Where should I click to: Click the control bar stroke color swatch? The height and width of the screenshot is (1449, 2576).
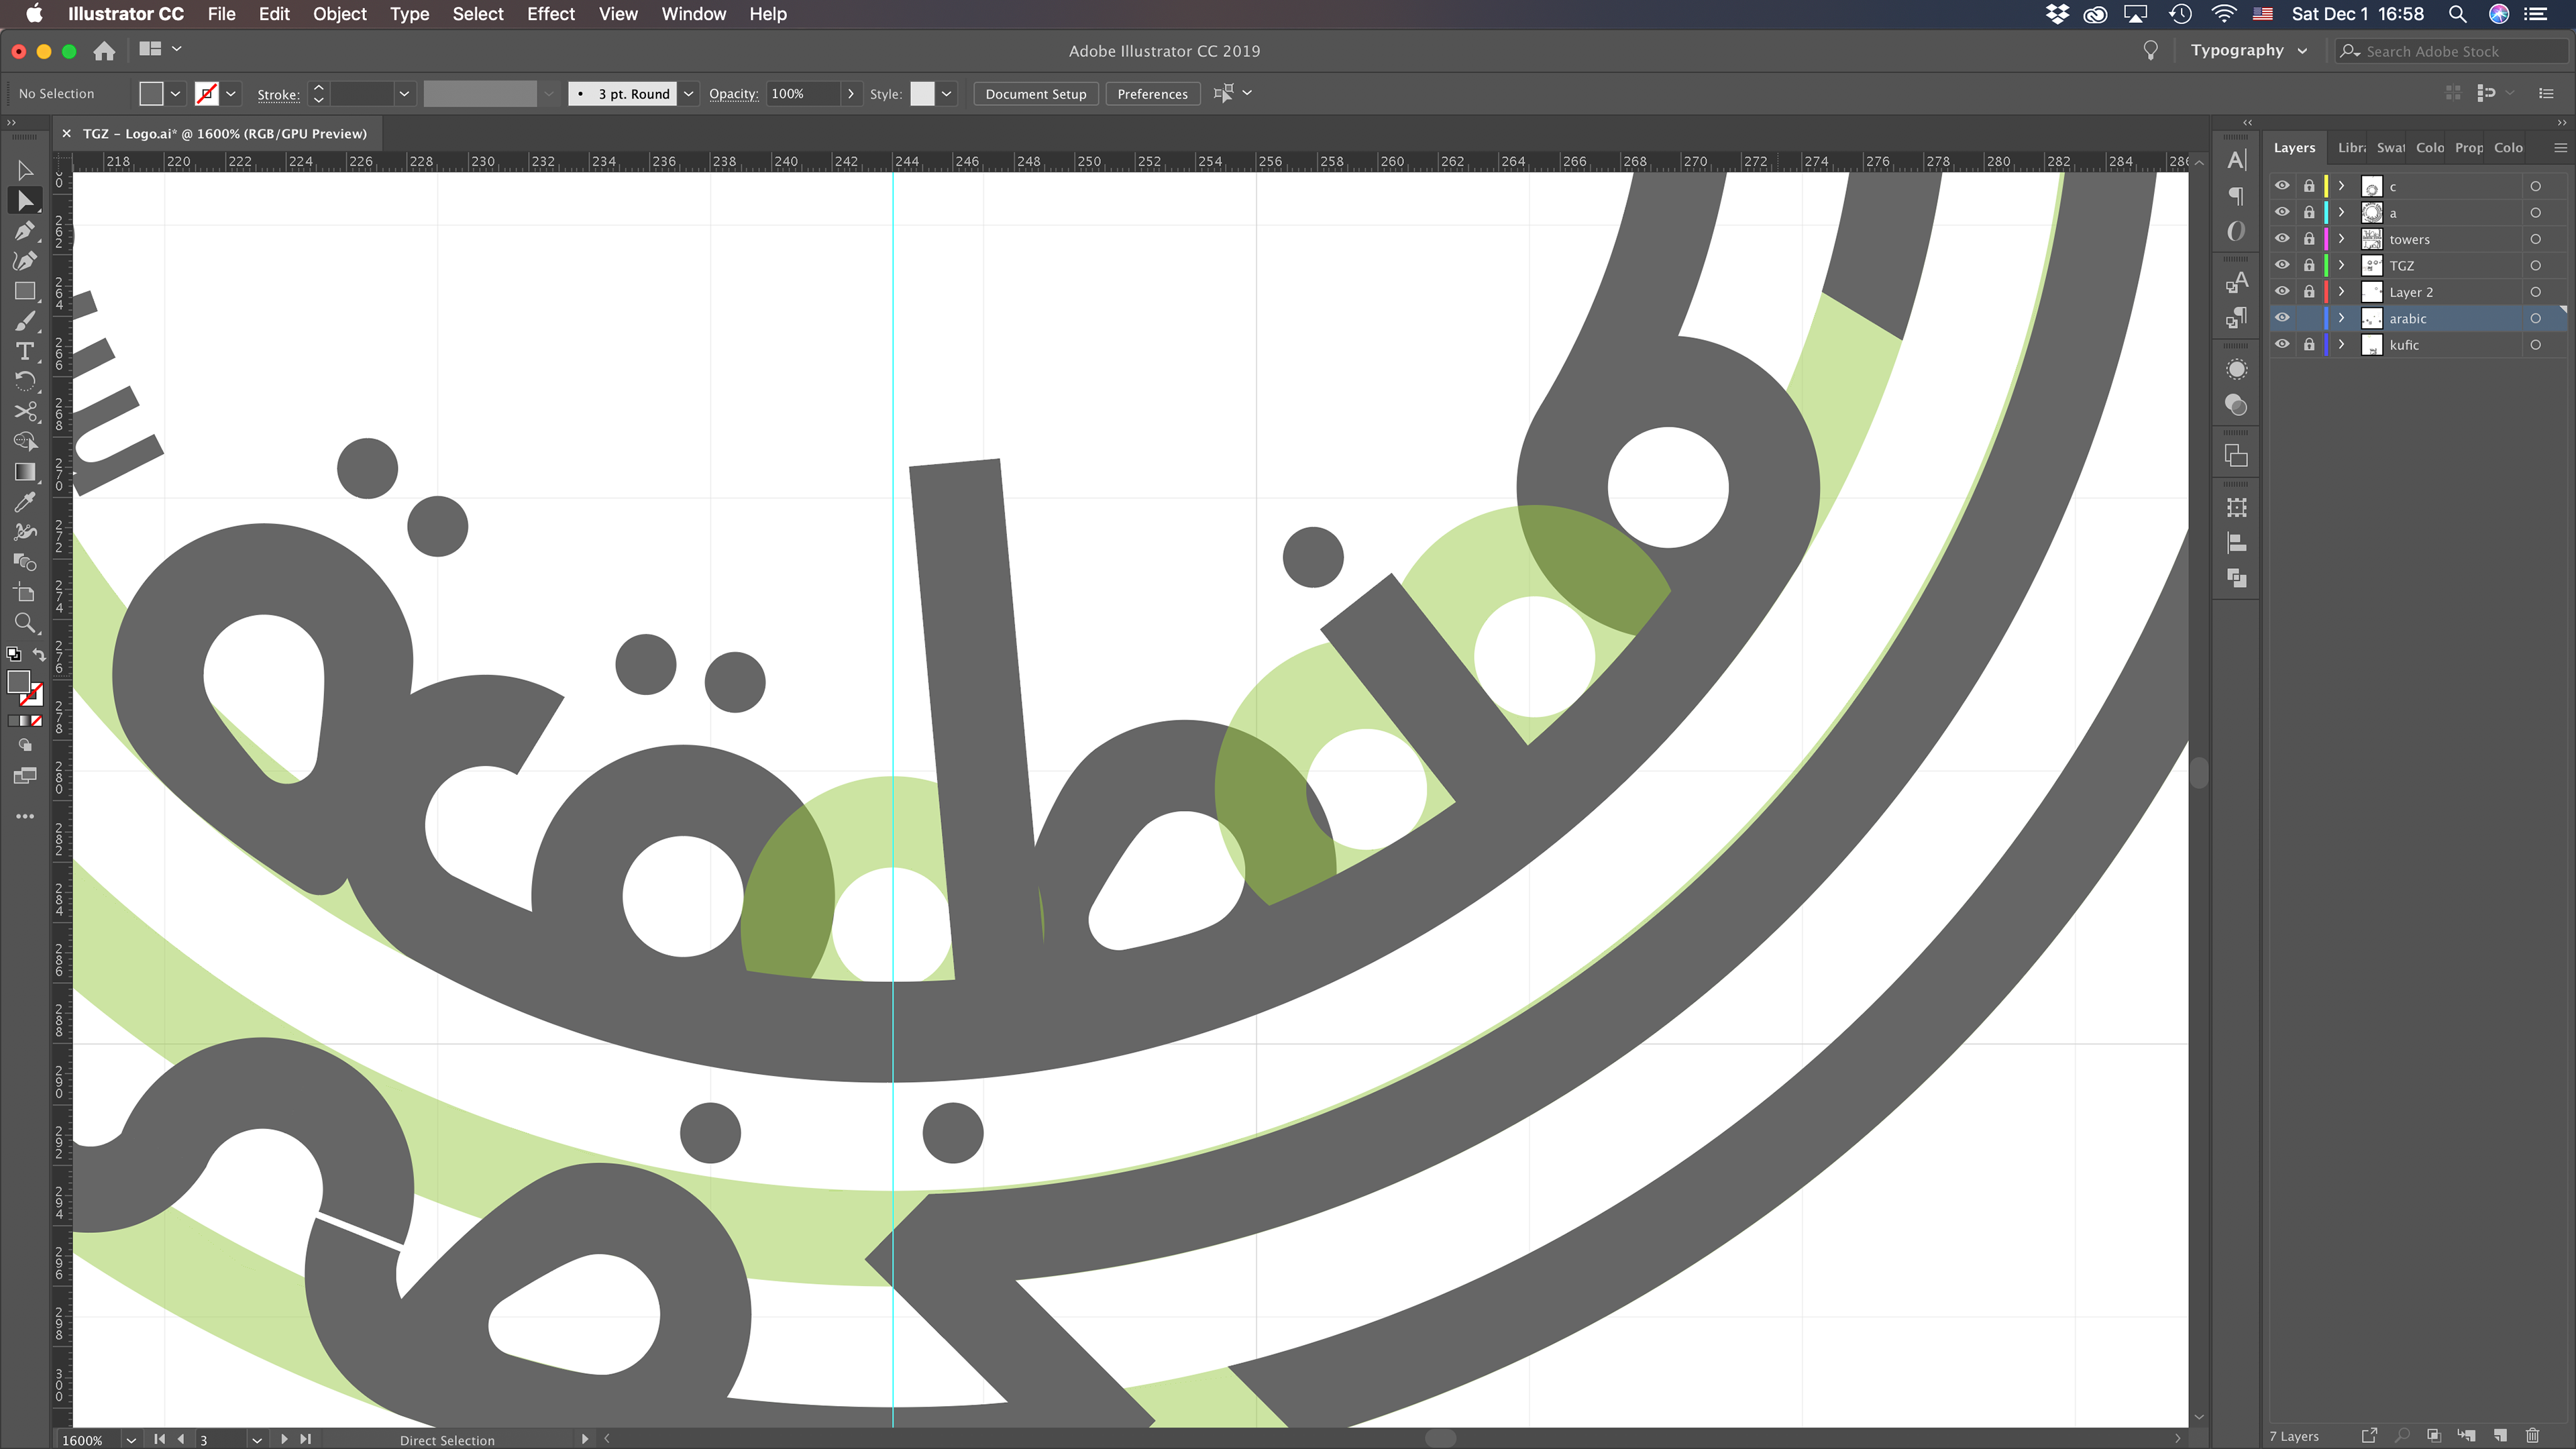[x=207, y=94]
